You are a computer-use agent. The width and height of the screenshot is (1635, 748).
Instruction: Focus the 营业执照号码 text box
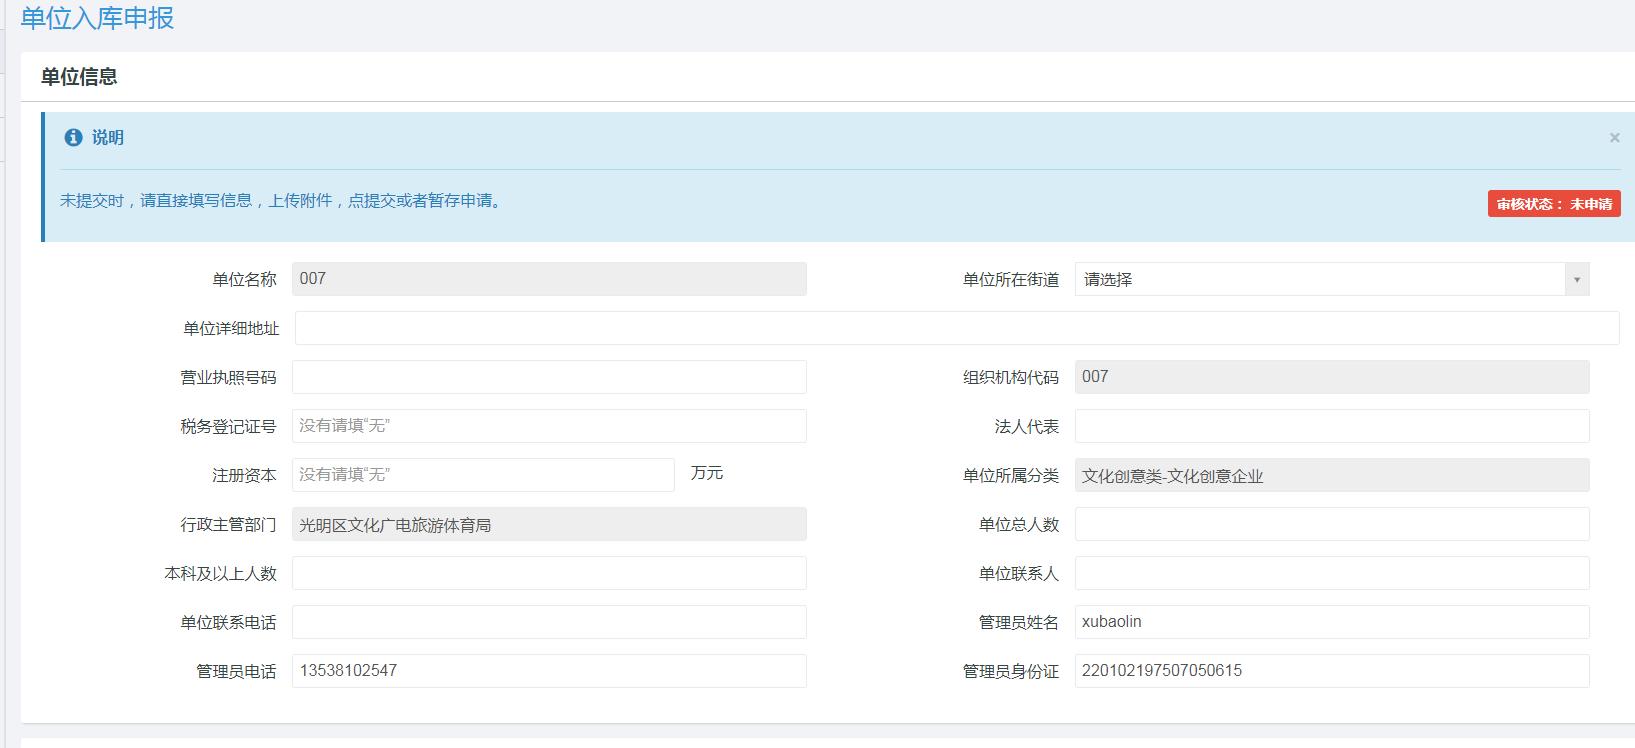click(x=549, y=377)
